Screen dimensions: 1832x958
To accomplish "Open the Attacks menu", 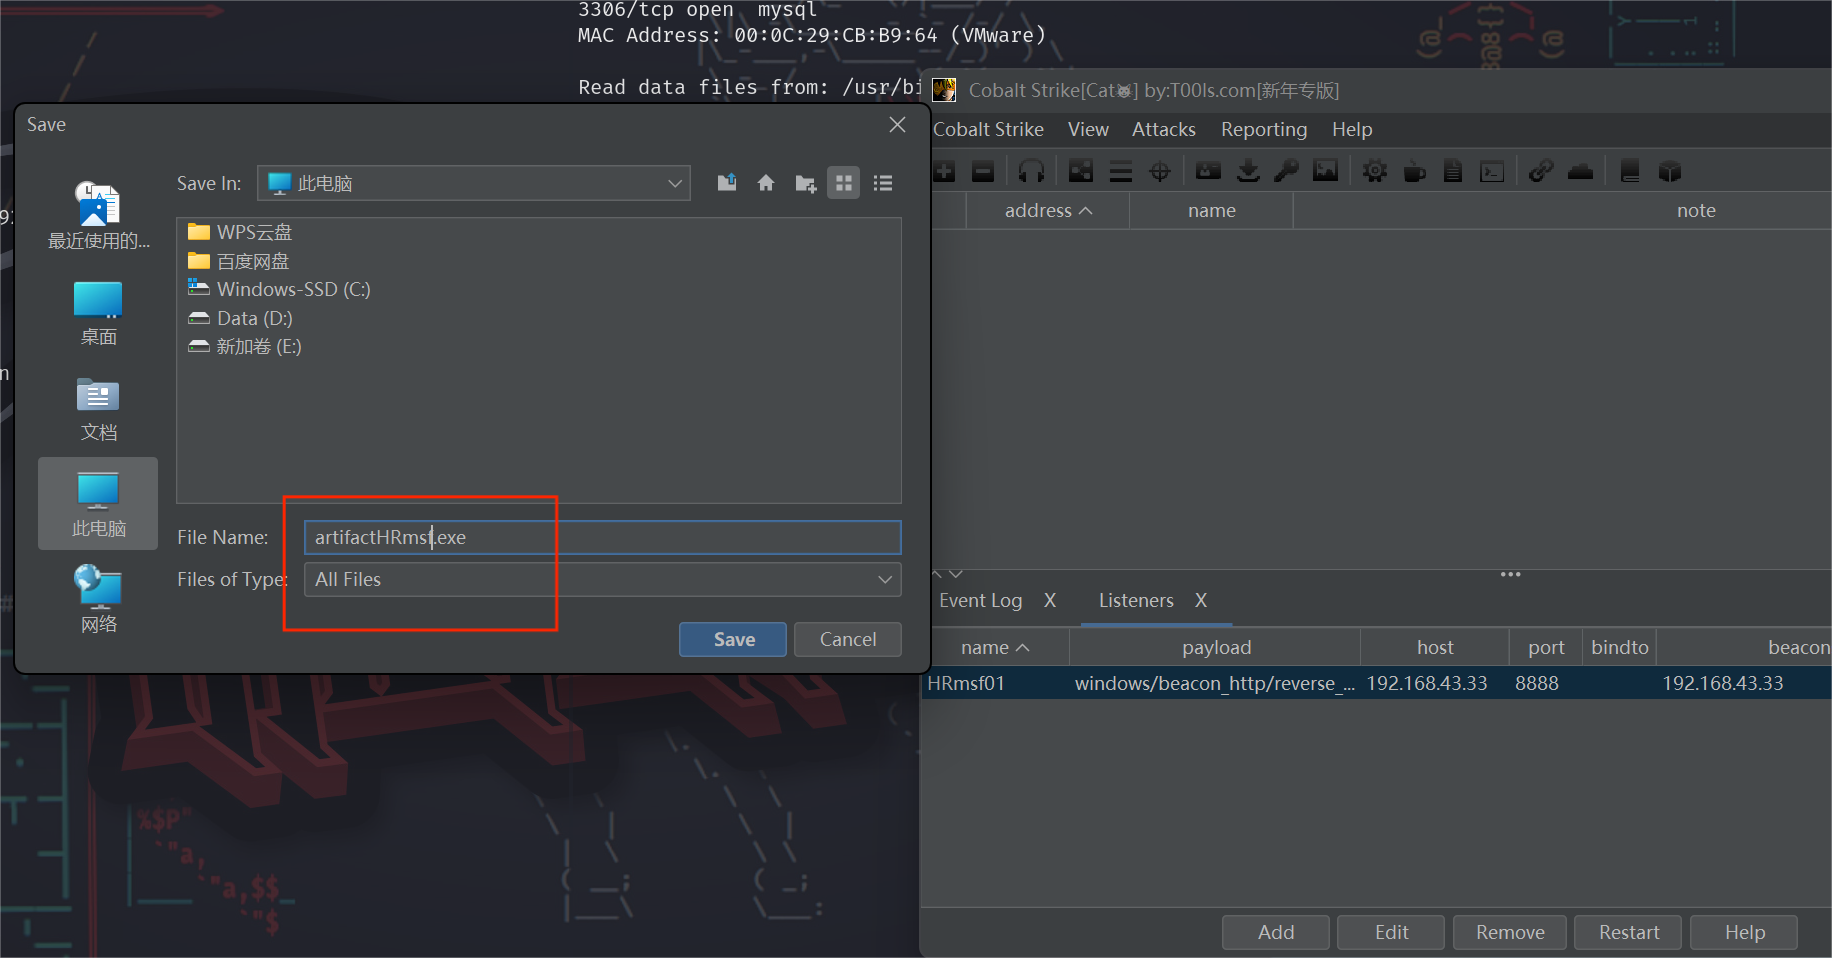I will click(1164, 130).
